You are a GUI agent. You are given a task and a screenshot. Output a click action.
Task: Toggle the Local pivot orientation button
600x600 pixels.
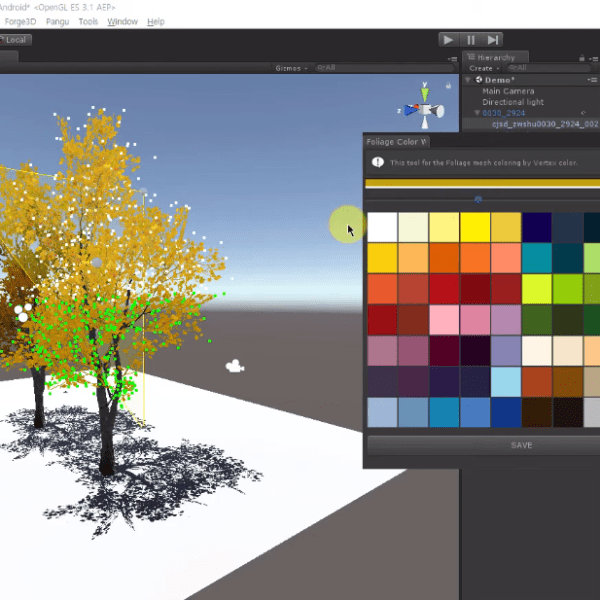17,40
